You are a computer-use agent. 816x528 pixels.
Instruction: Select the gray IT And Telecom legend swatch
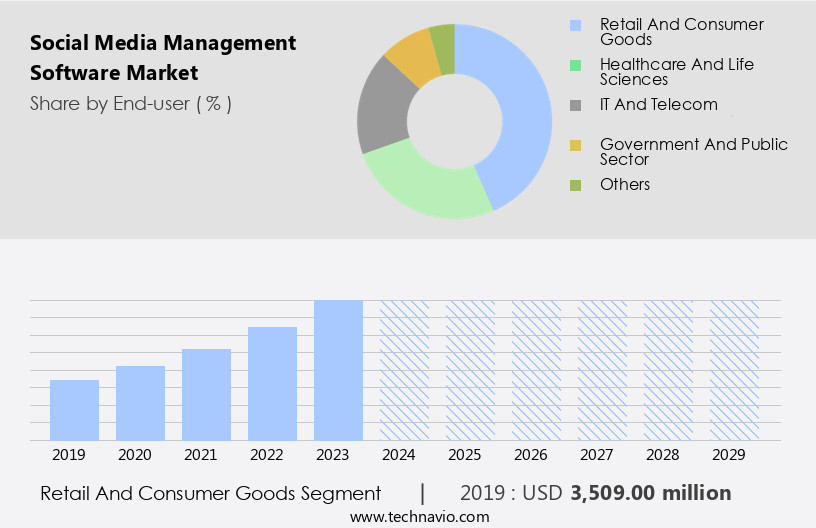point(575,105)
